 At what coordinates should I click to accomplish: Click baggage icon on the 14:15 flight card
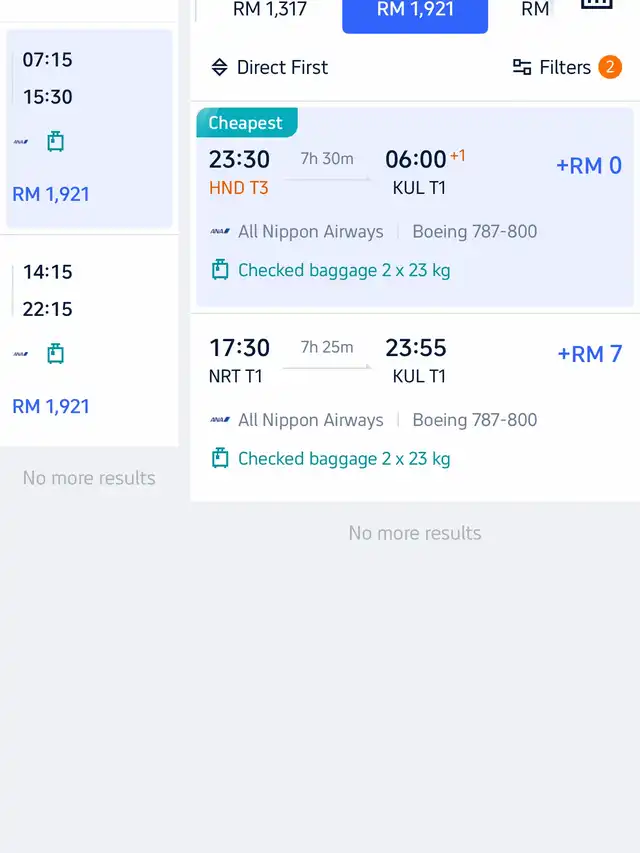pos(56,354)
